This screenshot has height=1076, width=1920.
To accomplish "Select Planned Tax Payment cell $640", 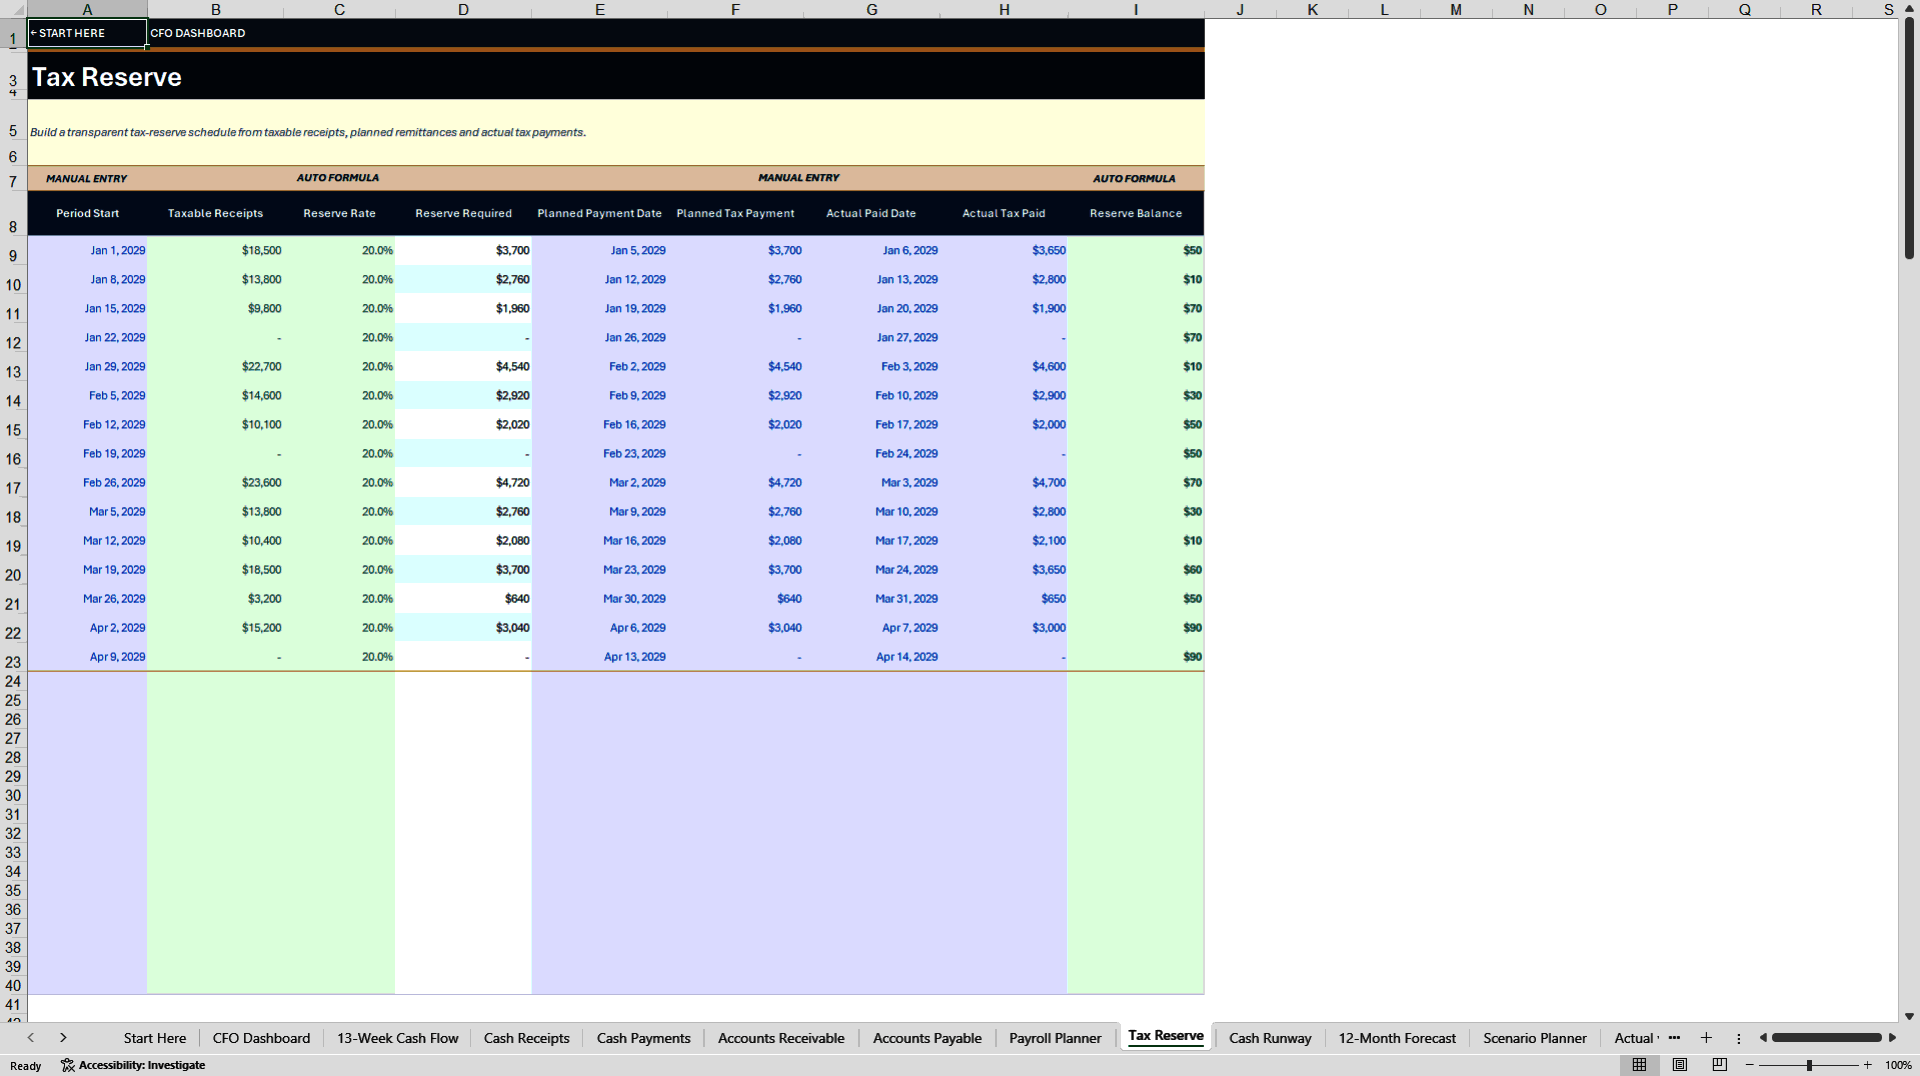I will (x=735, y=599).
